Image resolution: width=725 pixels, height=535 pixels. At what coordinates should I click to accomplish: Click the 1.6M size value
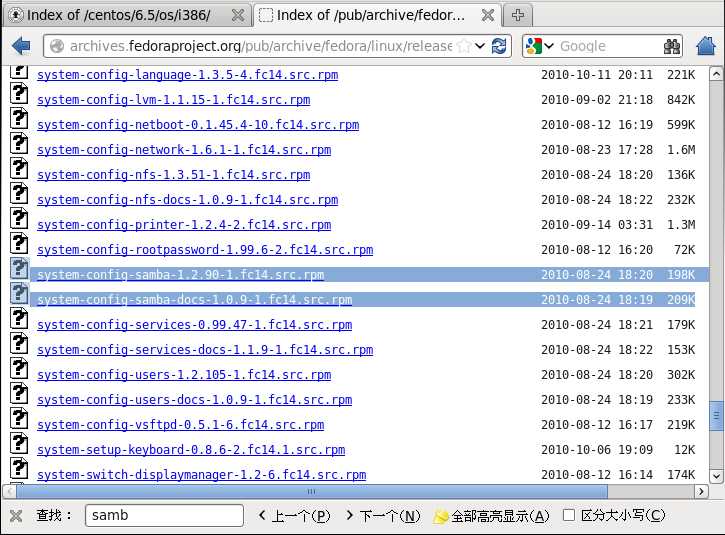tap(681, 150)
